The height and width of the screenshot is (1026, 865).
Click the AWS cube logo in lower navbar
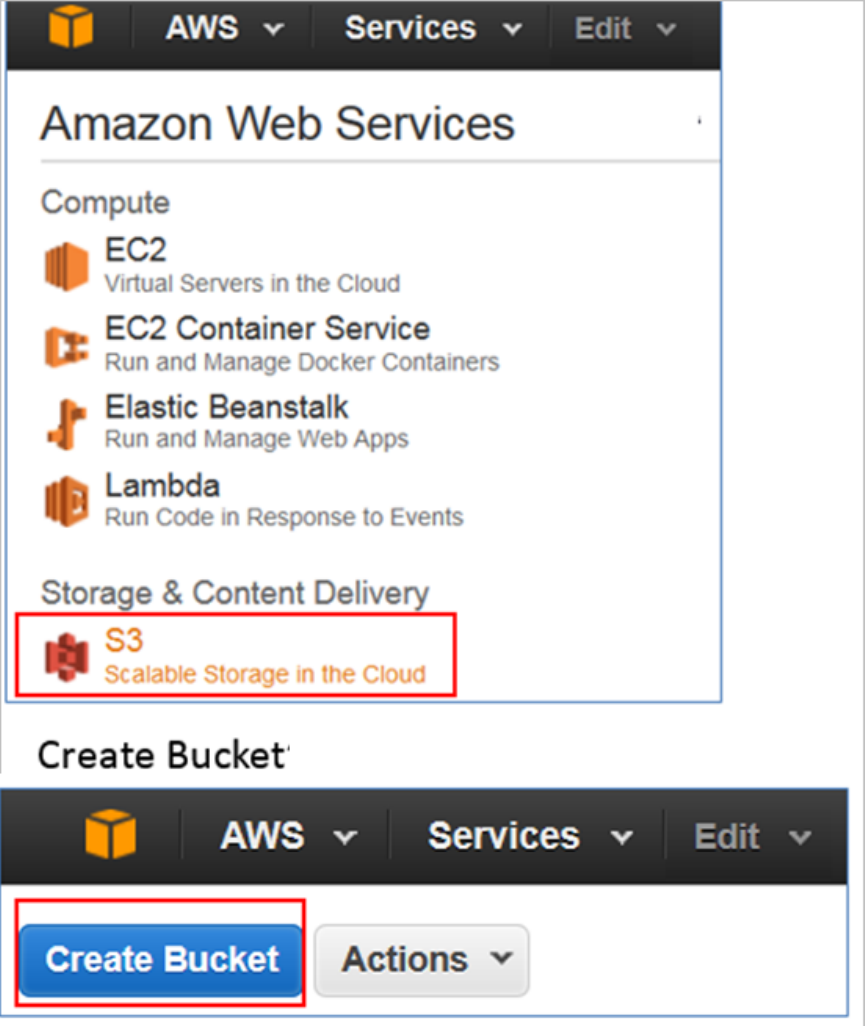[x=110, y=835]
